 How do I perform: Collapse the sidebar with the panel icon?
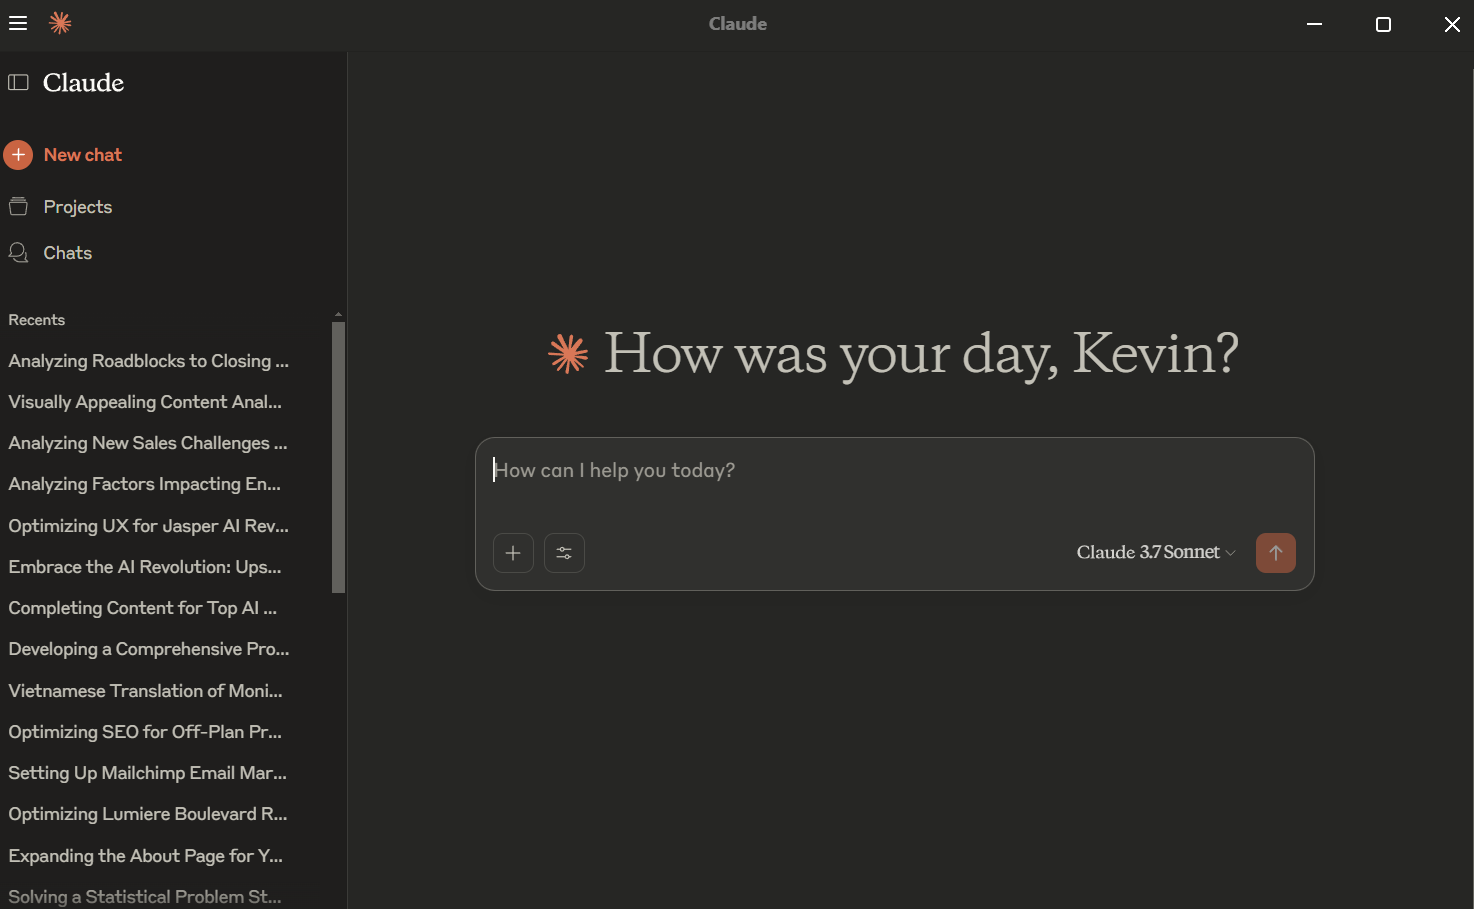tap(18, 82)
